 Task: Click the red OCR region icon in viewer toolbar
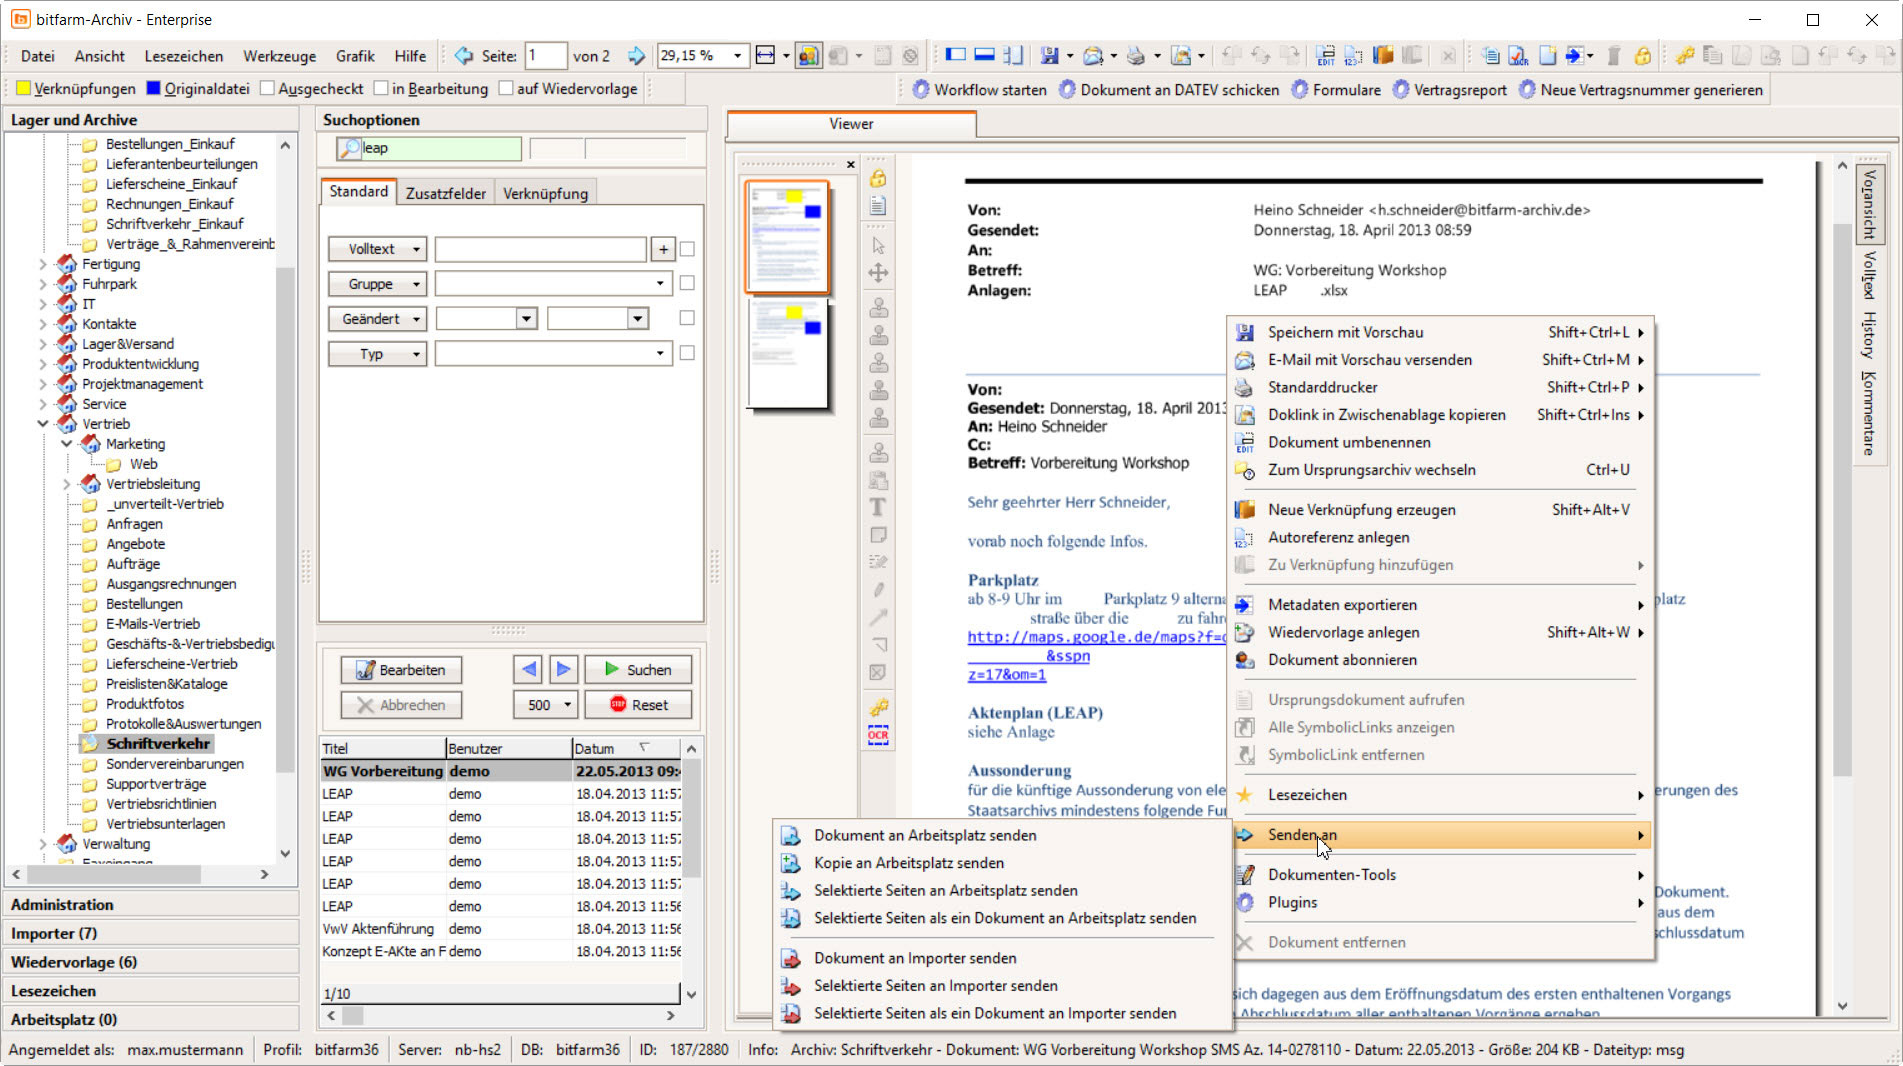point(878,736)
